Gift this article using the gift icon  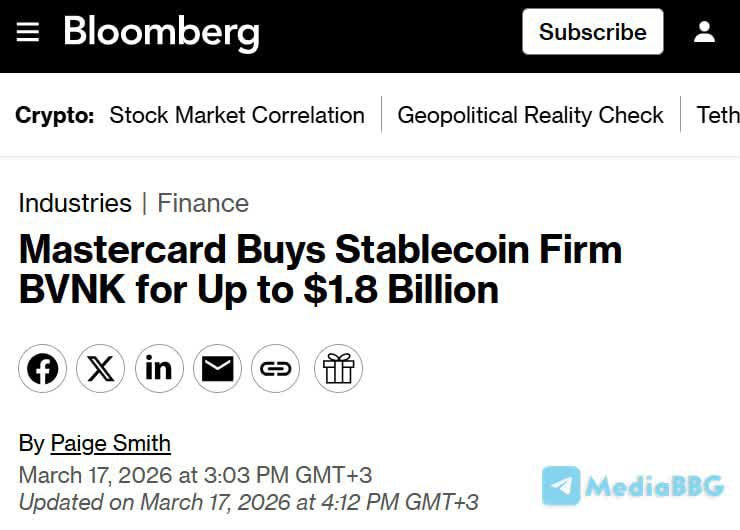[x=338, y=370]
